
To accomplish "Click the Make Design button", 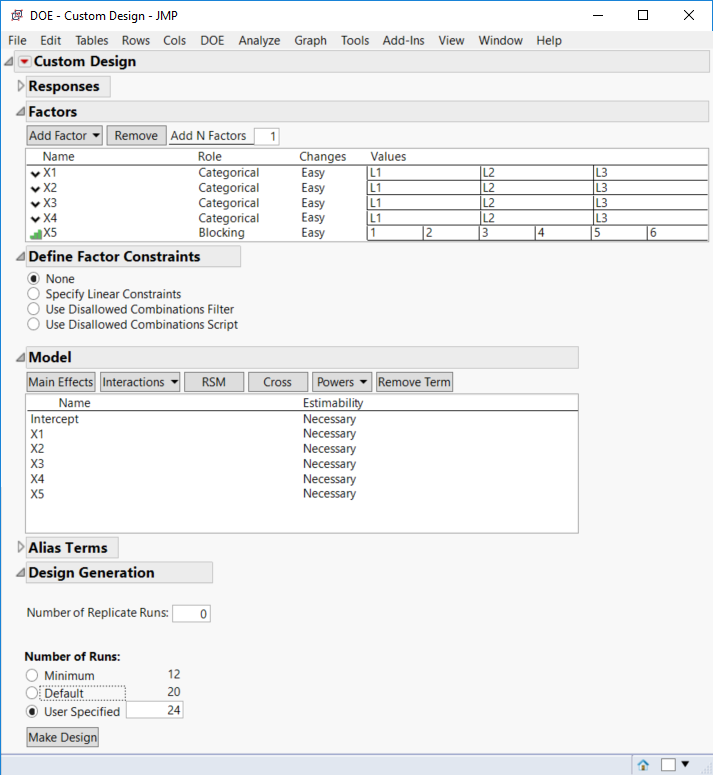I will [62, 737].
